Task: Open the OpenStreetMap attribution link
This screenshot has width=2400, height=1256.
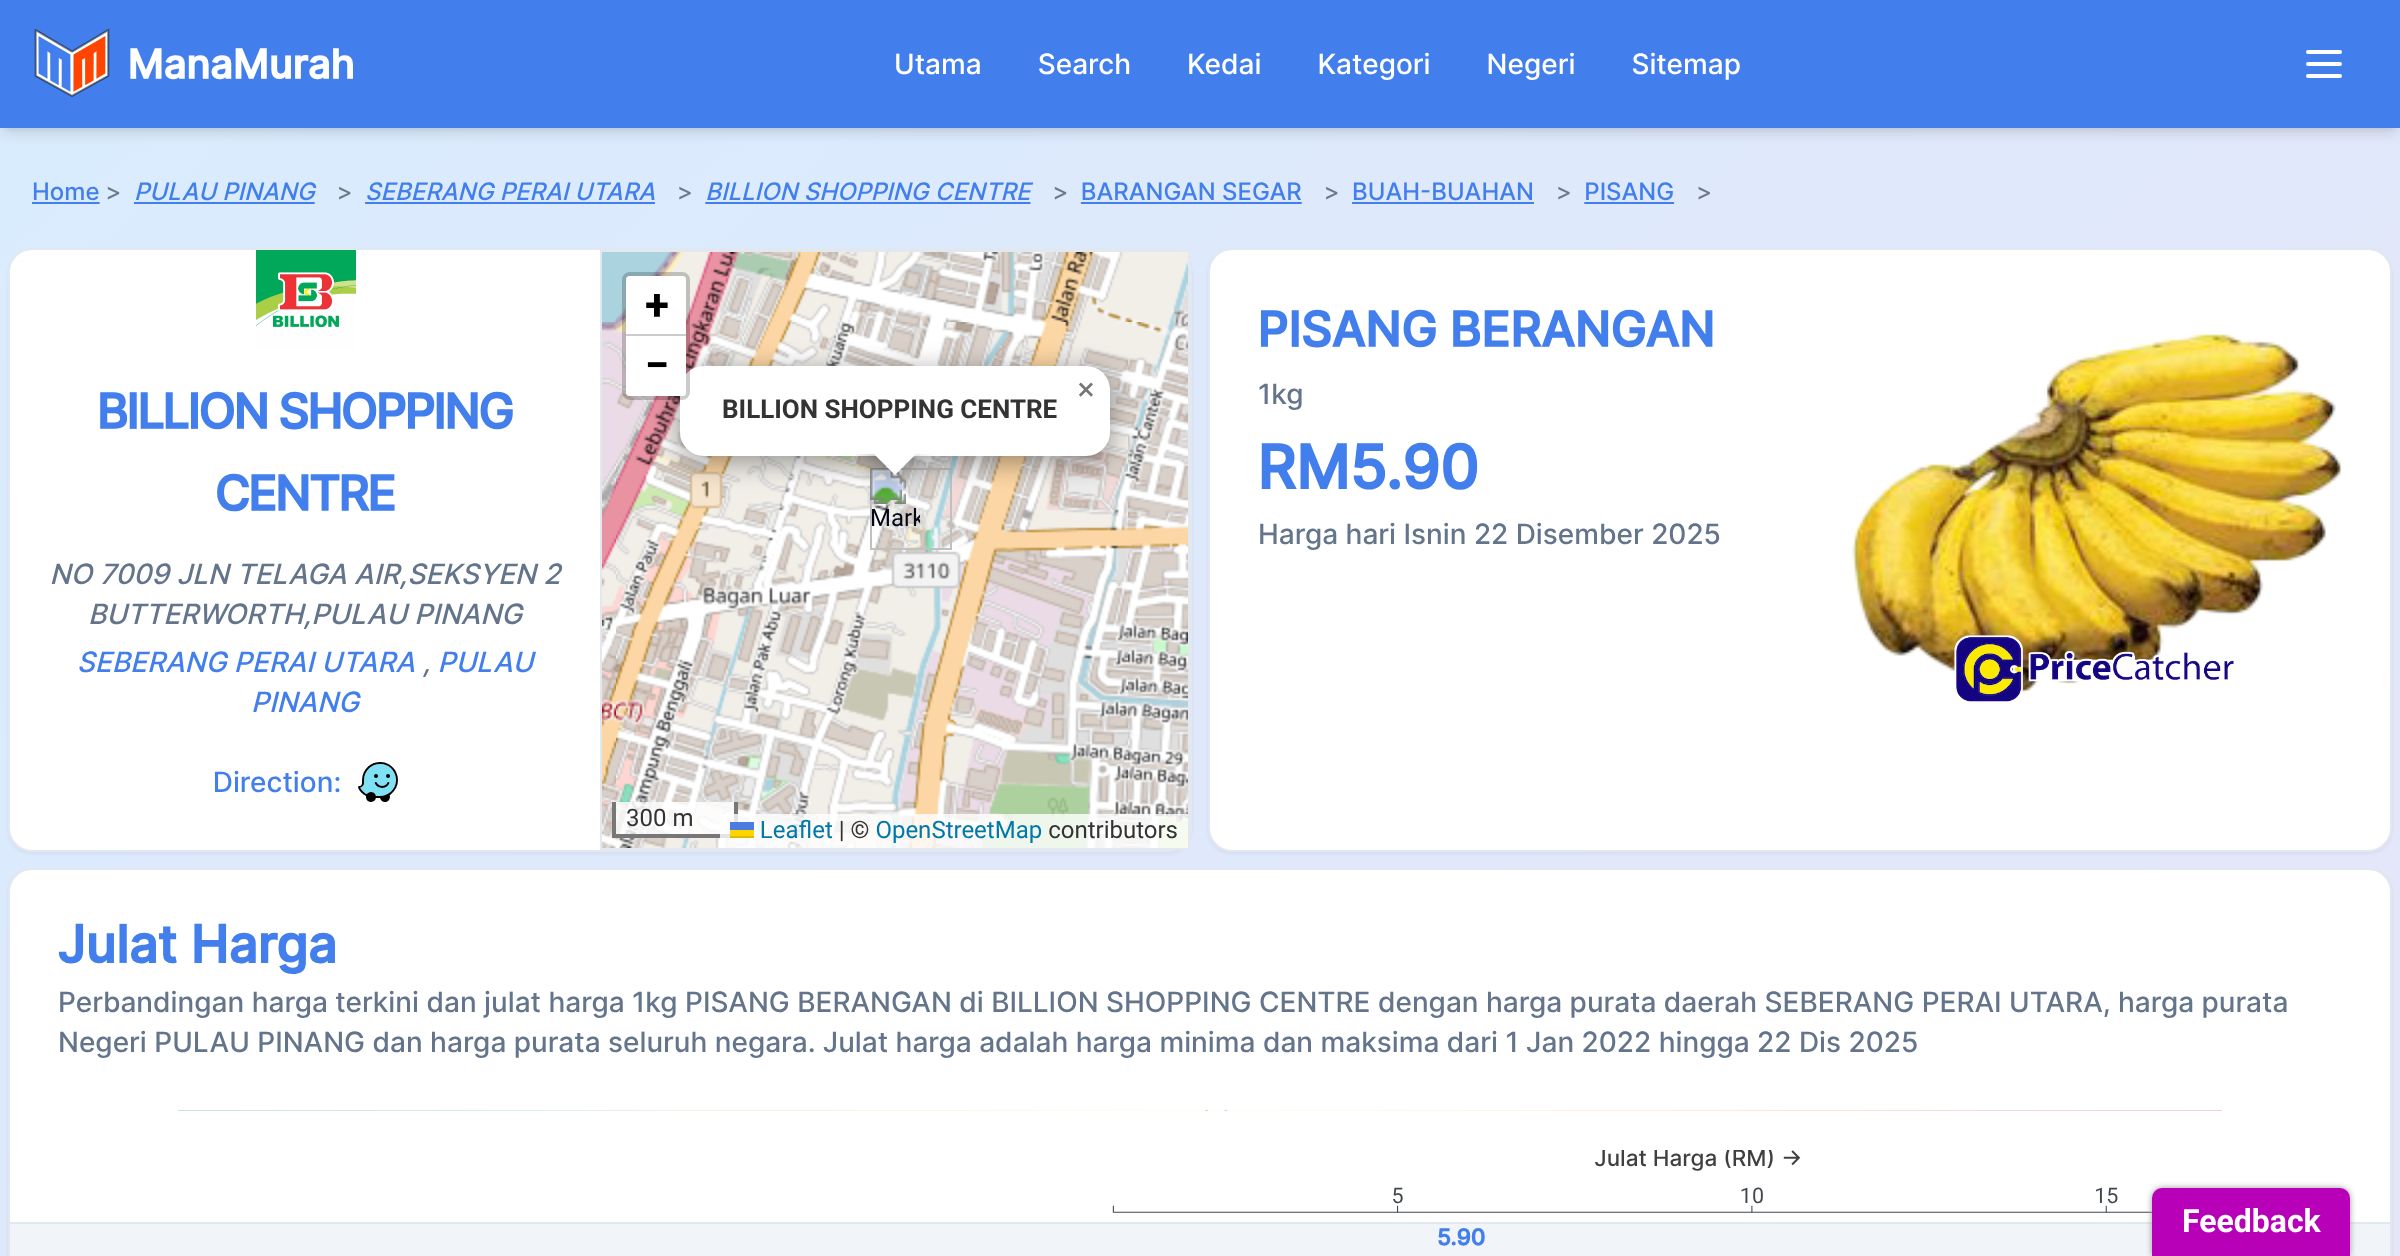Action: (x=958, y=830)
